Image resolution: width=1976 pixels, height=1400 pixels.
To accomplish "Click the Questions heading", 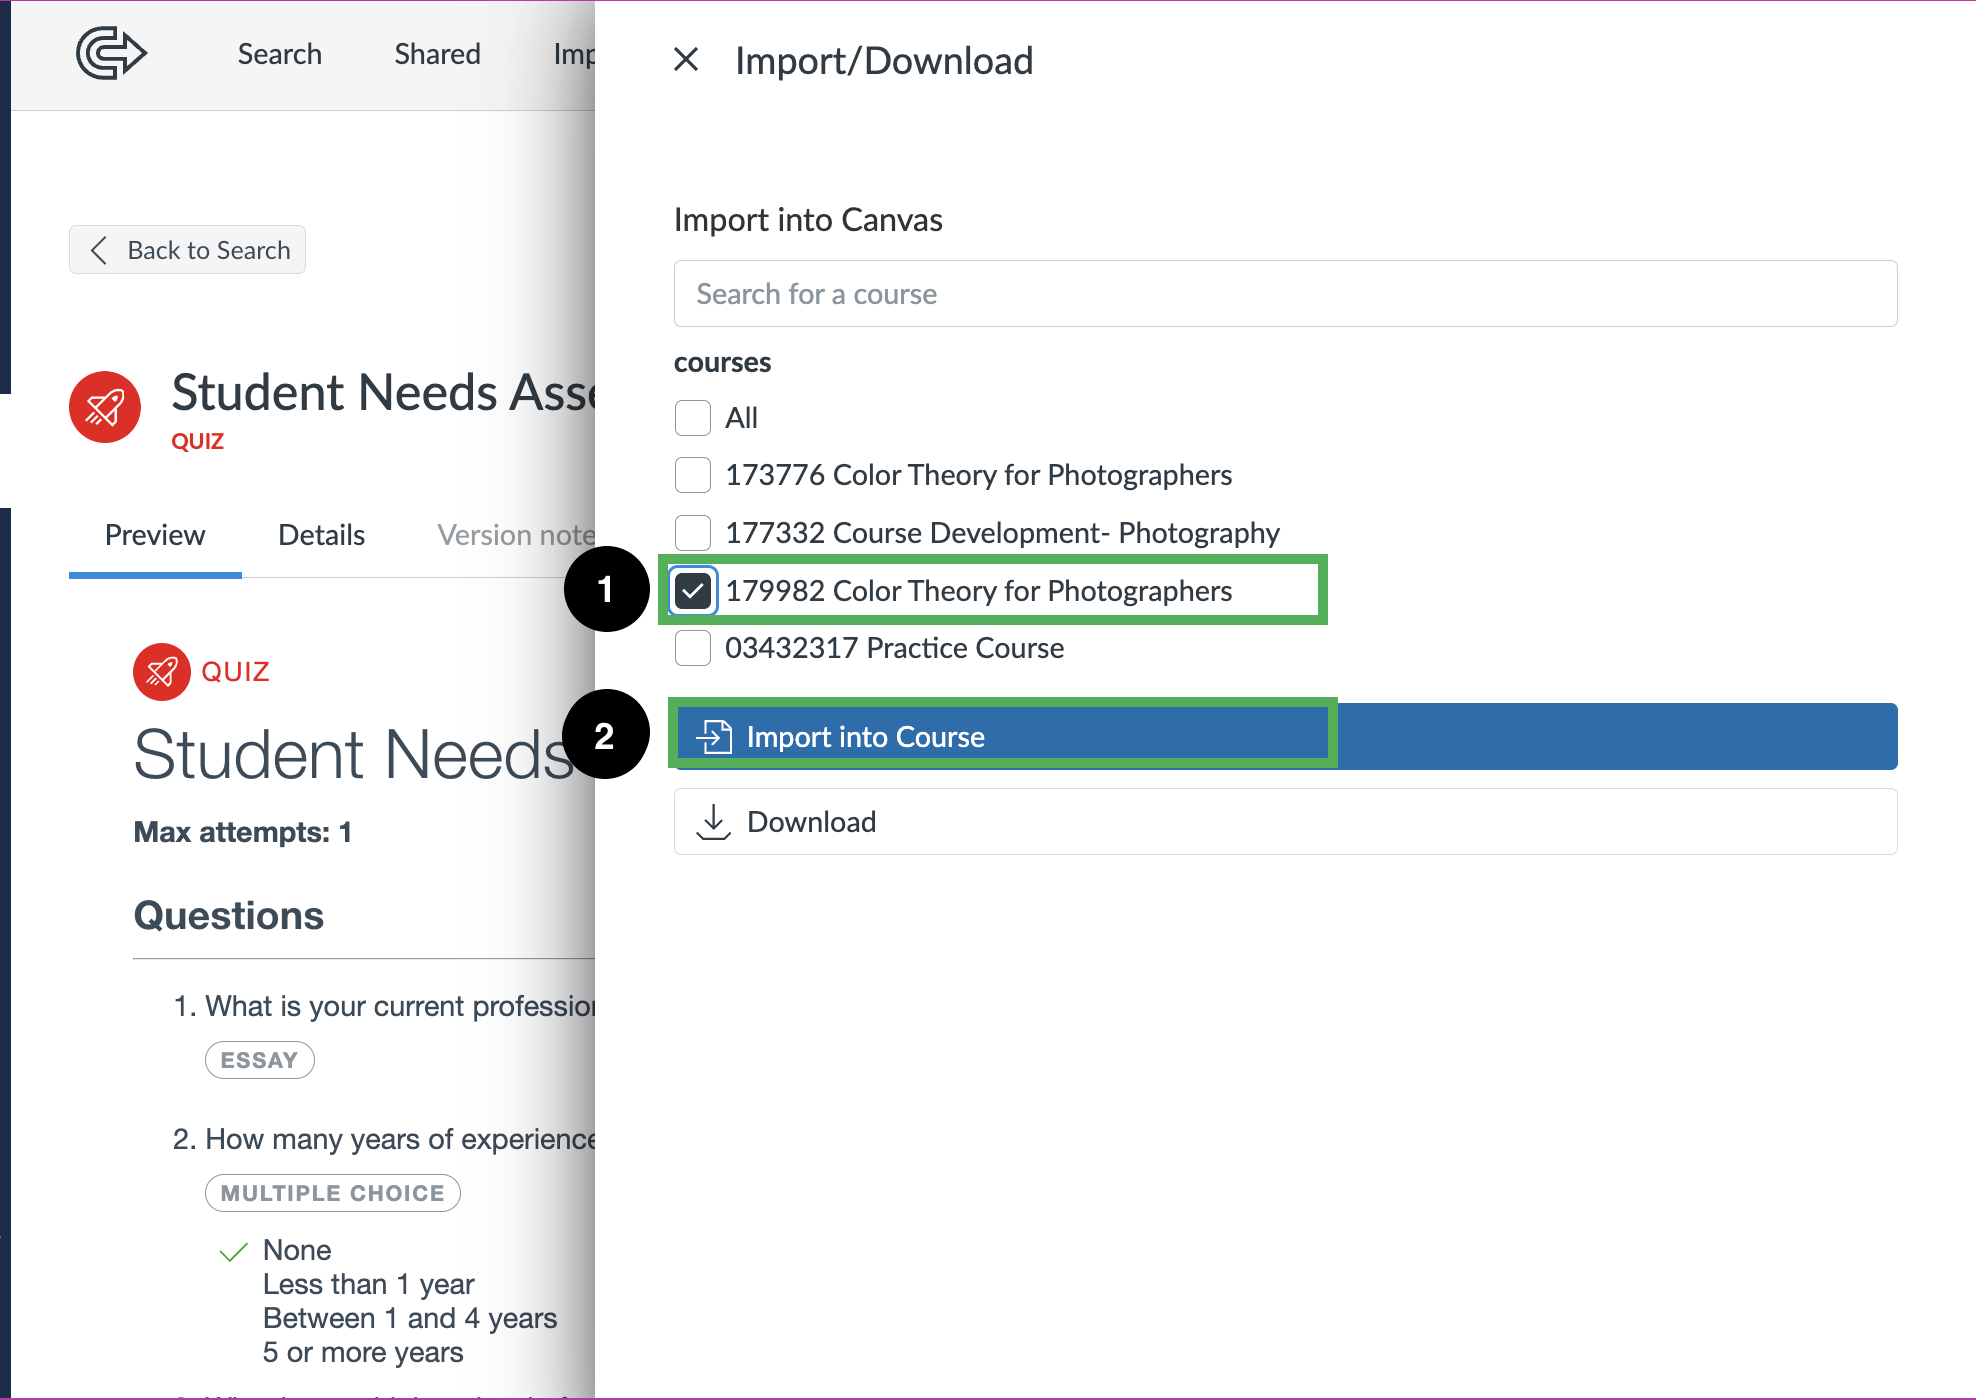I will point(229,916).
